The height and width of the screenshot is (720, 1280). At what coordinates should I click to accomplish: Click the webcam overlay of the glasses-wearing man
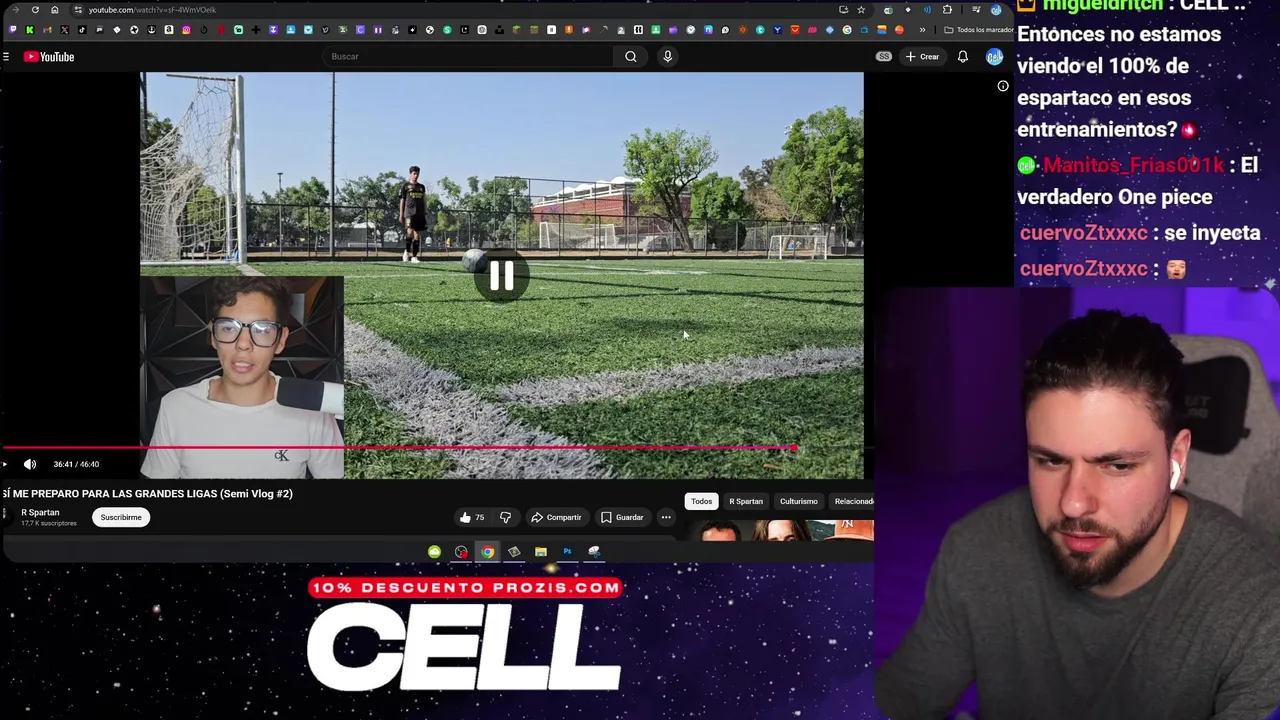tap(242, 378)
